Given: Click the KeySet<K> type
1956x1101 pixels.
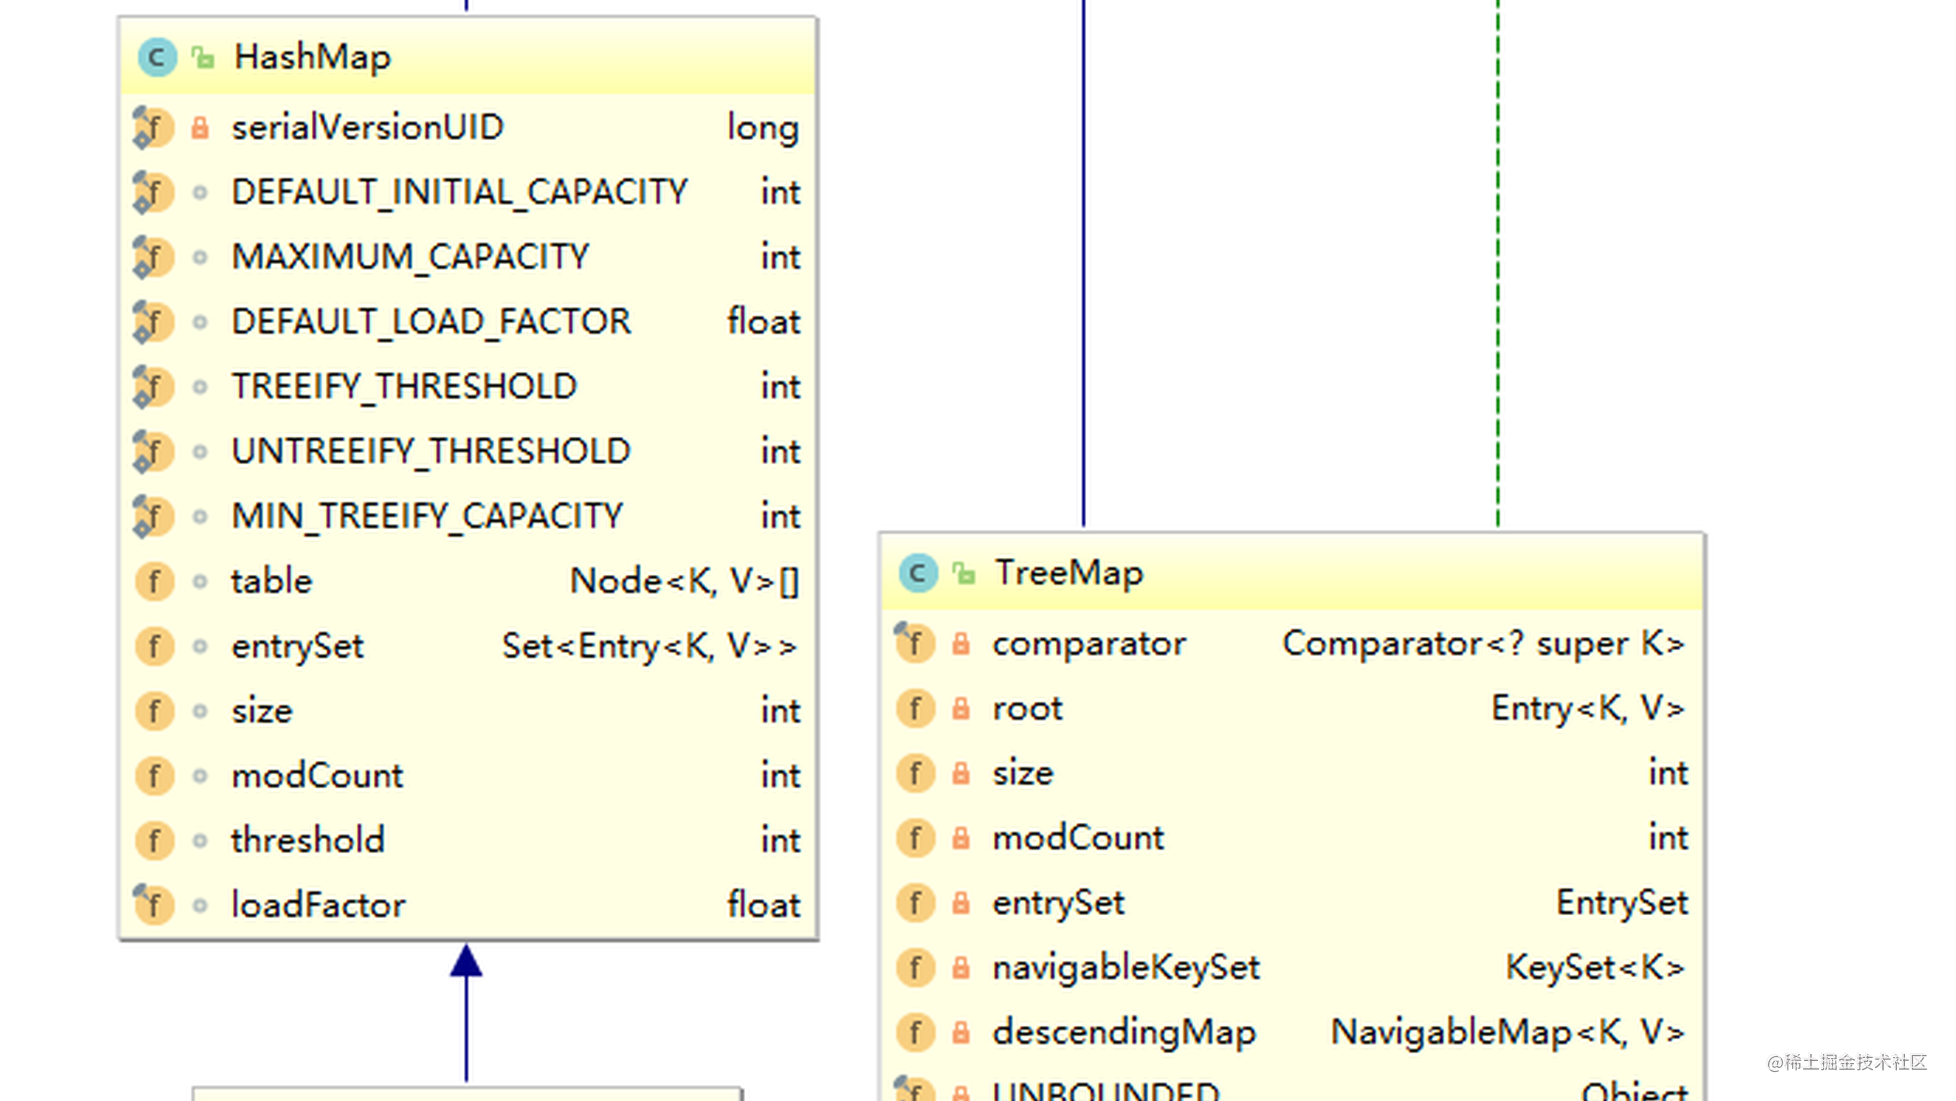Looking at the screenshot, I should [x=1596, y=967].
